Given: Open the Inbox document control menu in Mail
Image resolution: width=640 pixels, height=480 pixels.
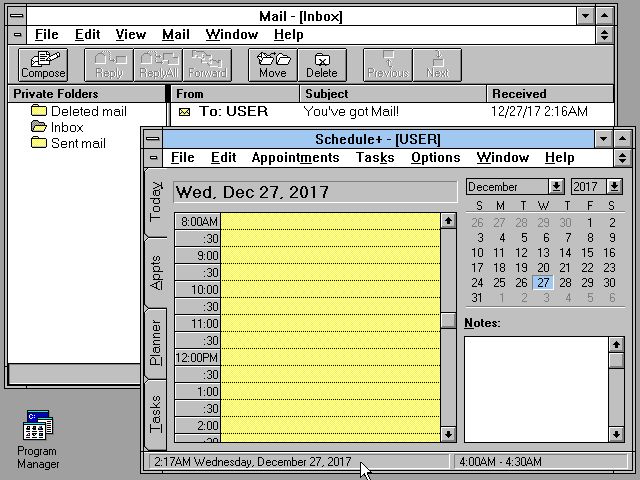Looking at the screenshot, I should tap(17, 35).
